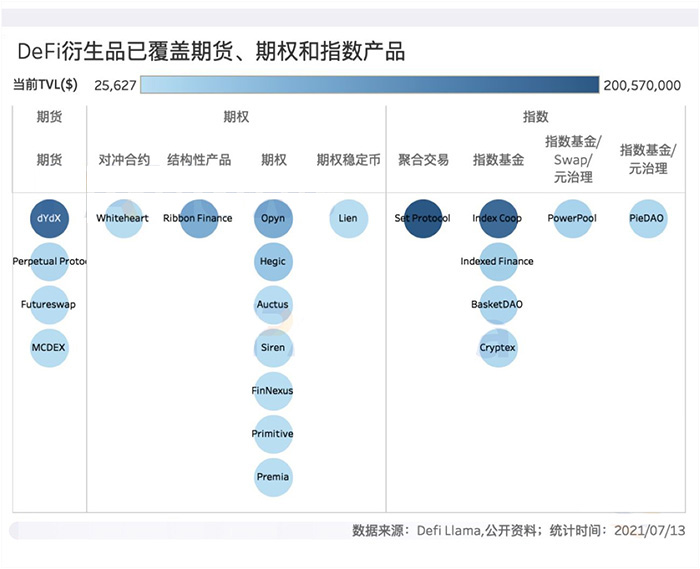Screen dimensions: 700x569
Task: Select the PowerPool circle
Action: [x=573, y=218]
